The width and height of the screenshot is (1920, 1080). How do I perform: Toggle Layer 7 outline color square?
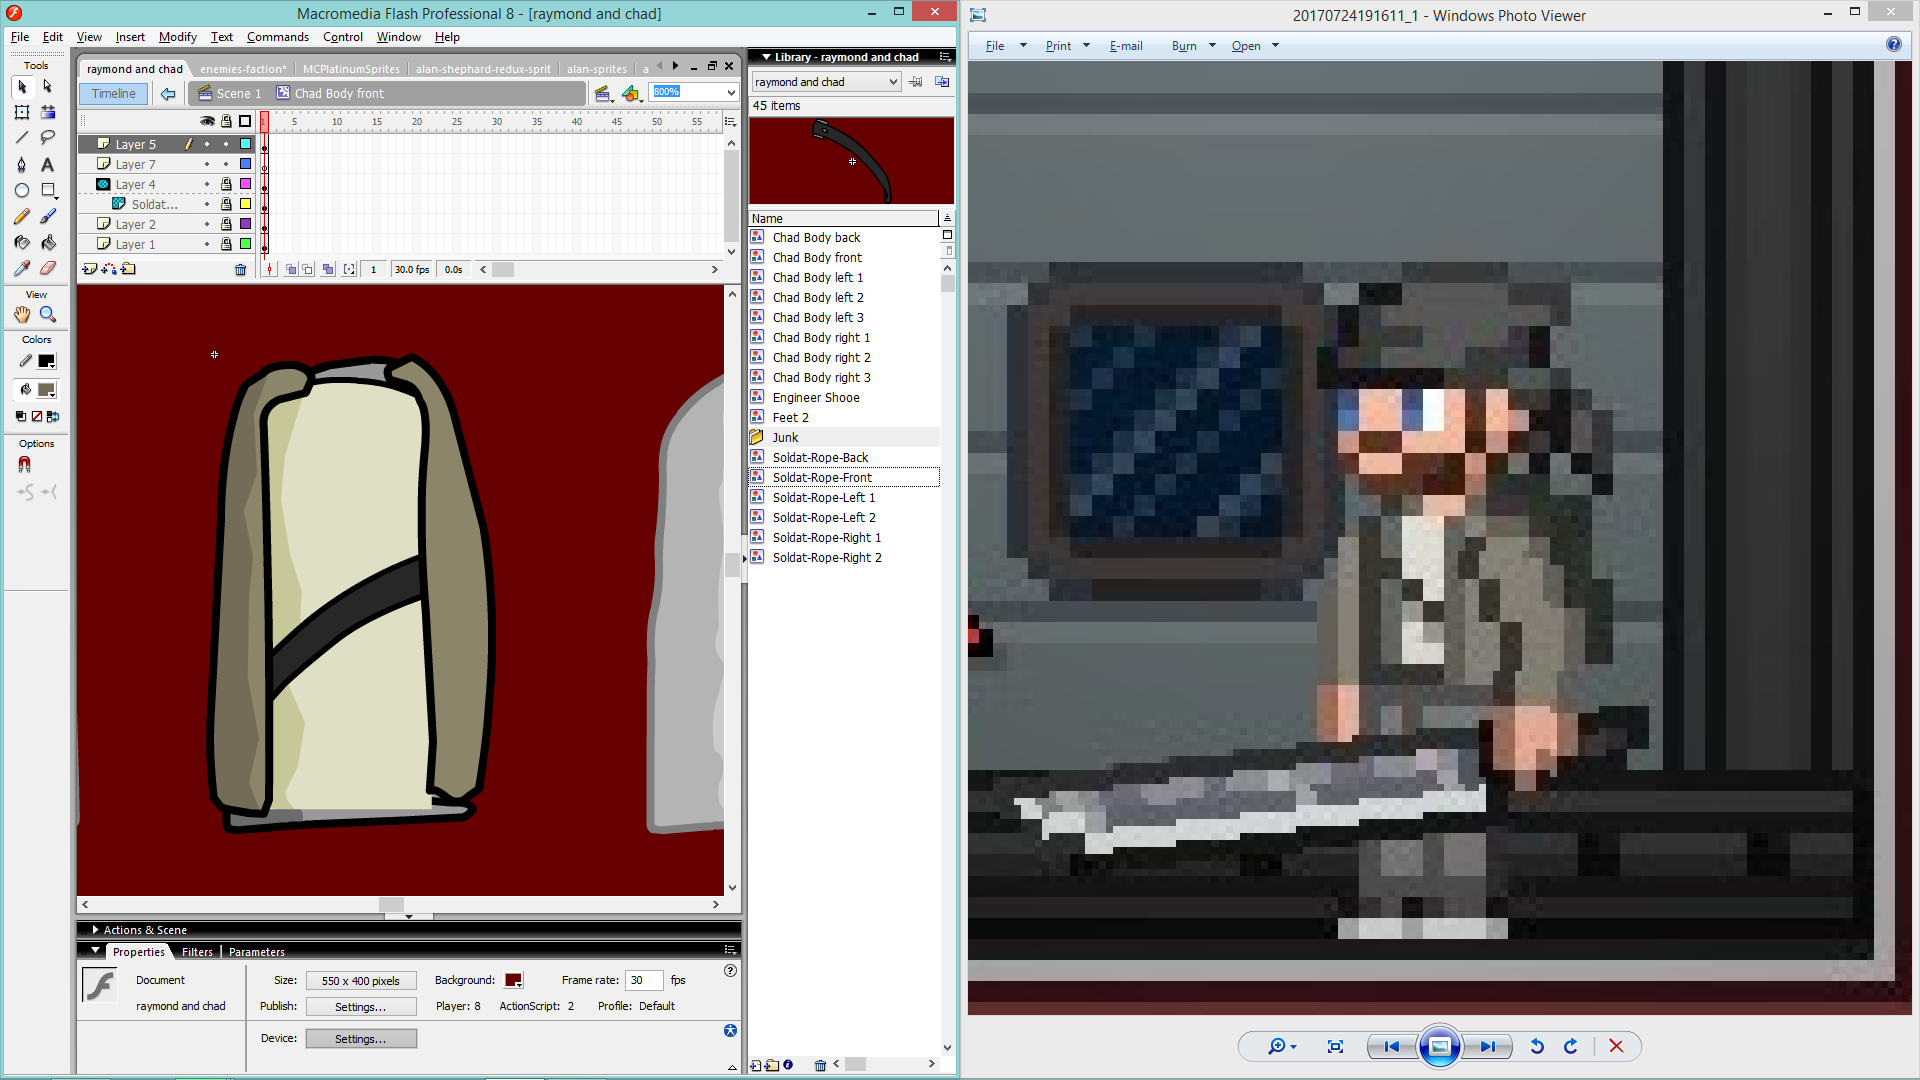(x=245, y=165)
